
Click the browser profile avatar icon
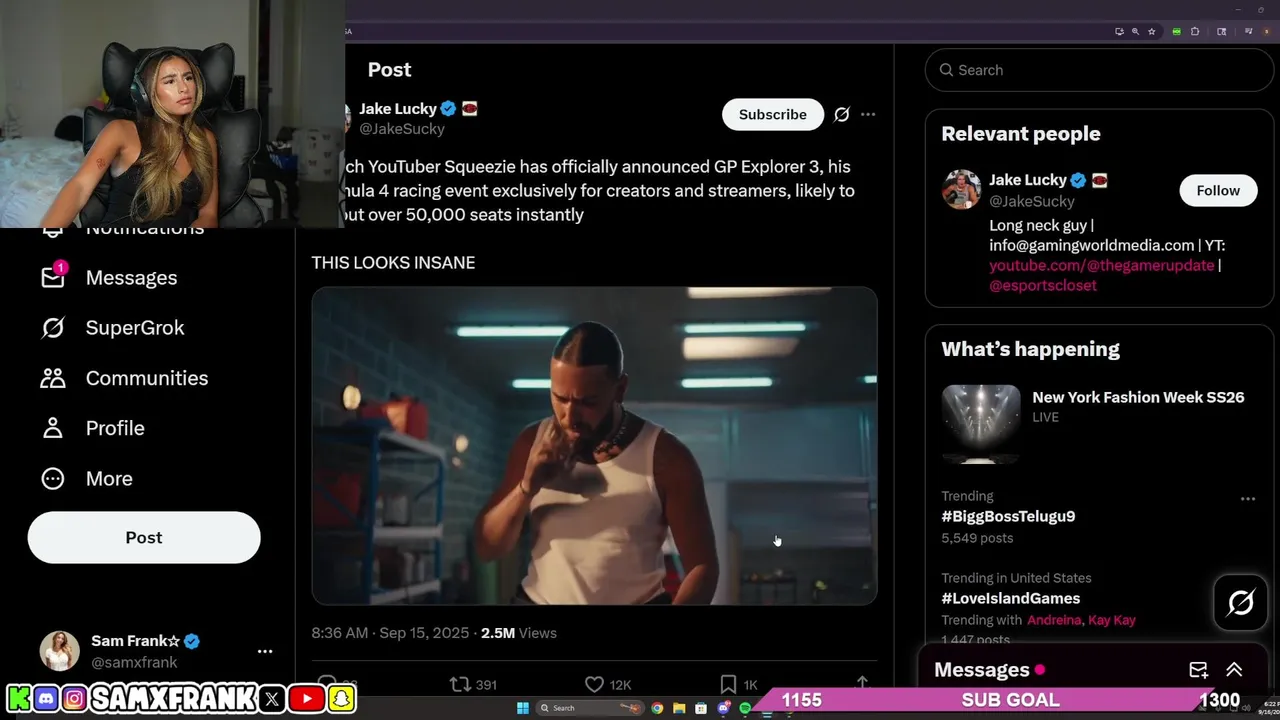click(1266, 32)
